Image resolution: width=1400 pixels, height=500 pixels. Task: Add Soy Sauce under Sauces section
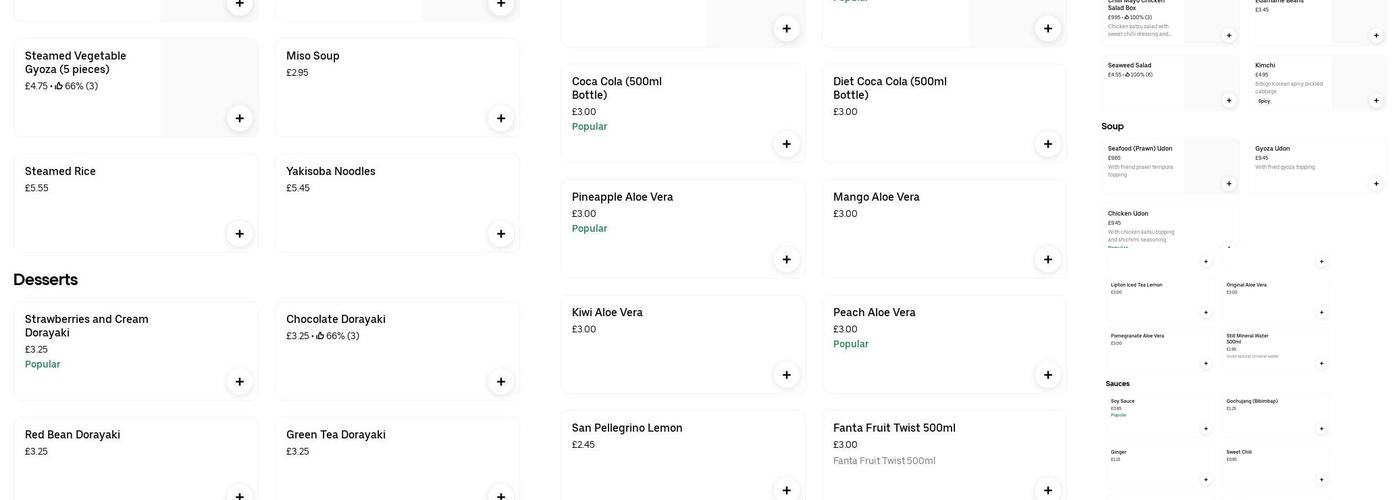tap(1206, 429)
